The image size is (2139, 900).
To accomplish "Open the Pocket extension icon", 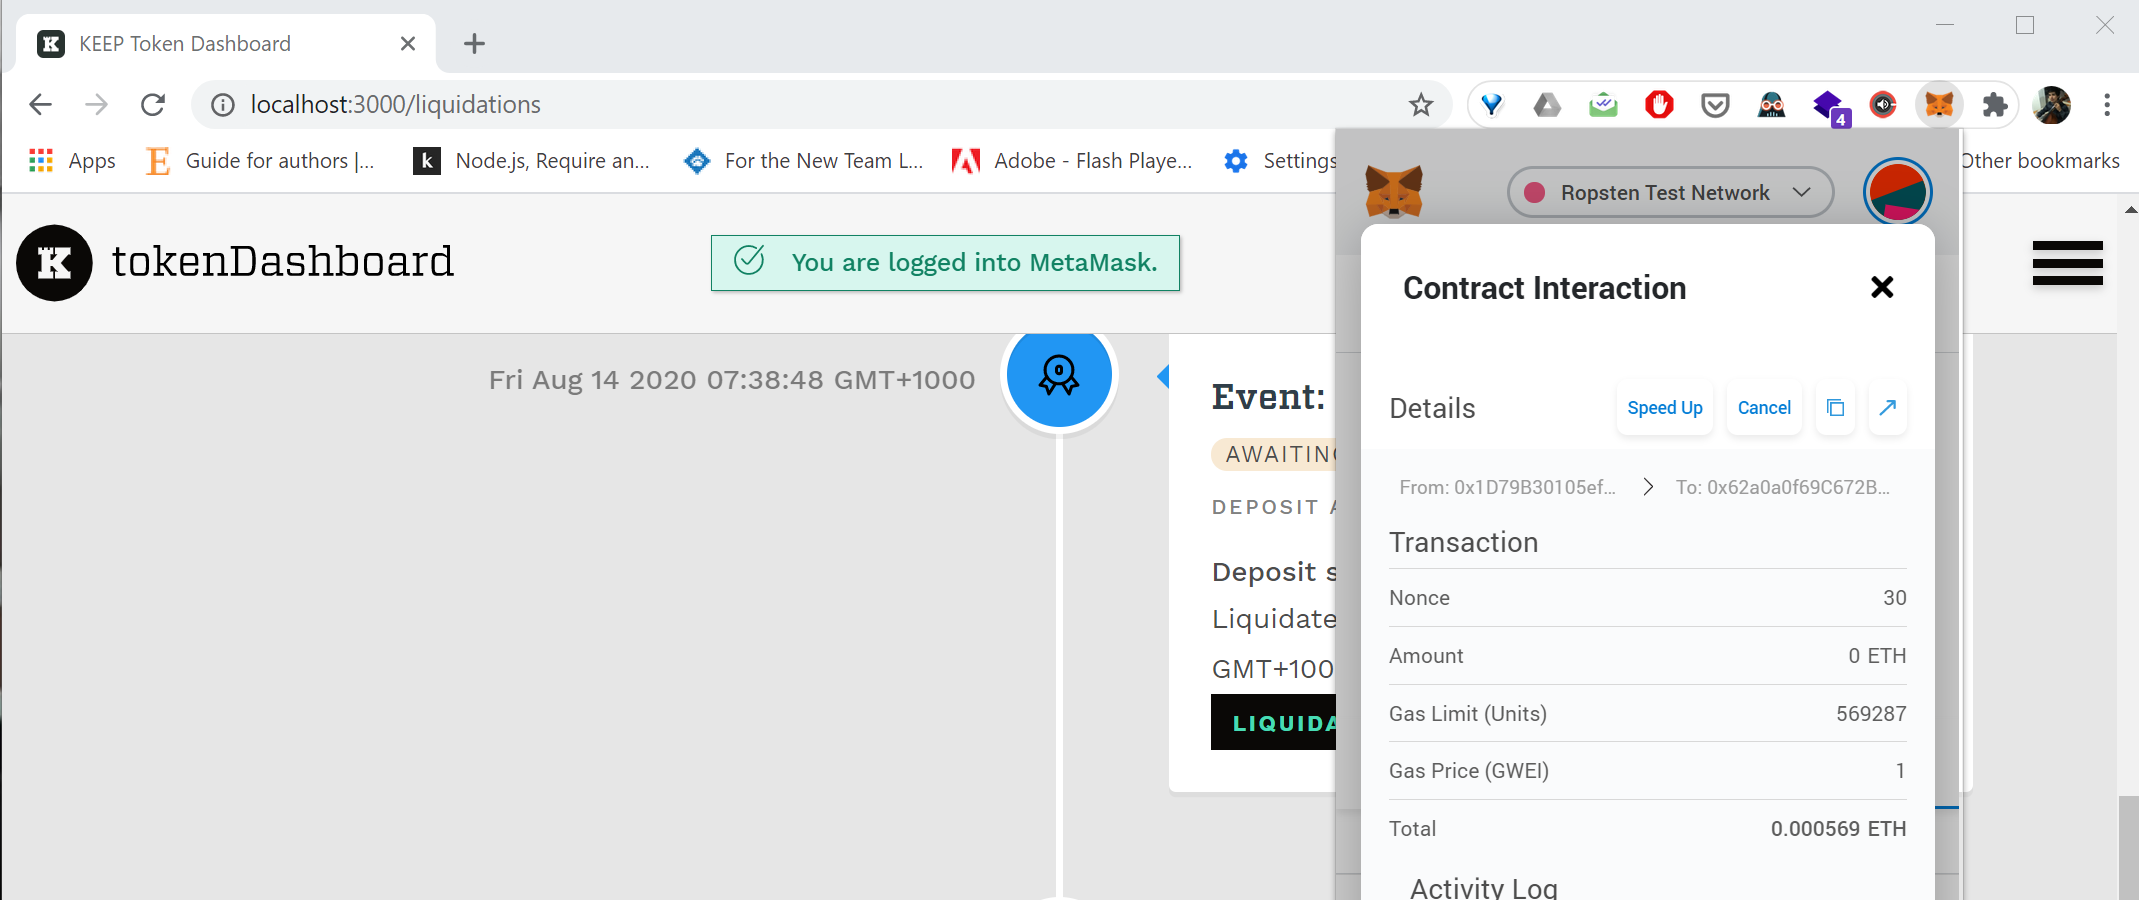I will coord(1715,104).
